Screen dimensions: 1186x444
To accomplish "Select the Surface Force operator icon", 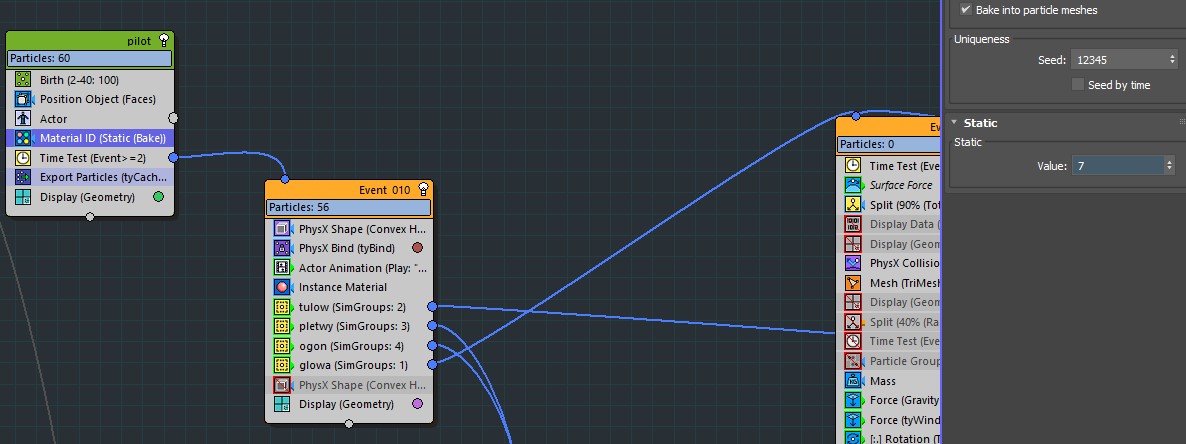I will coord(853,185).
